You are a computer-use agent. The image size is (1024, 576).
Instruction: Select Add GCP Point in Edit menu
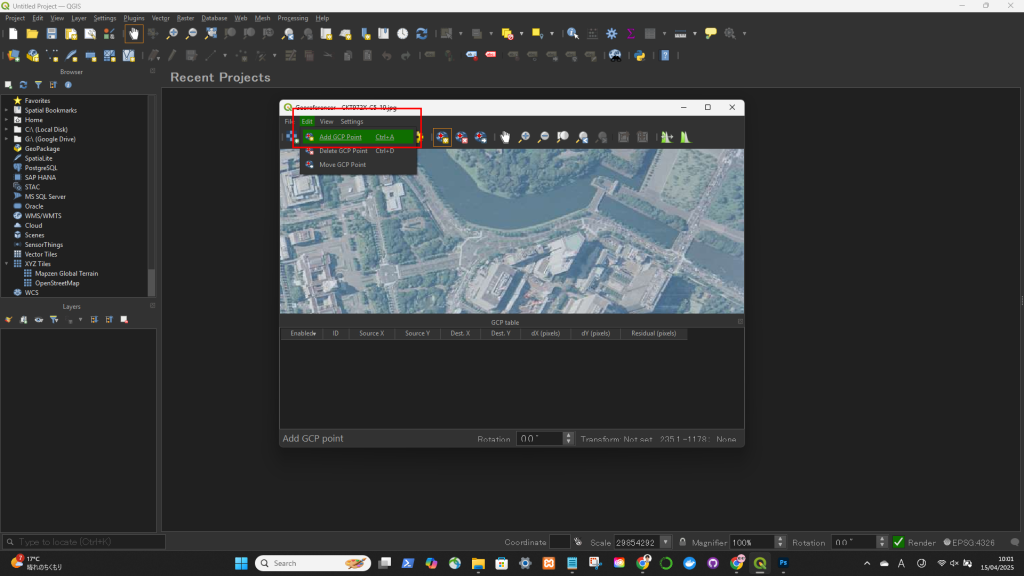coord(340,137)
